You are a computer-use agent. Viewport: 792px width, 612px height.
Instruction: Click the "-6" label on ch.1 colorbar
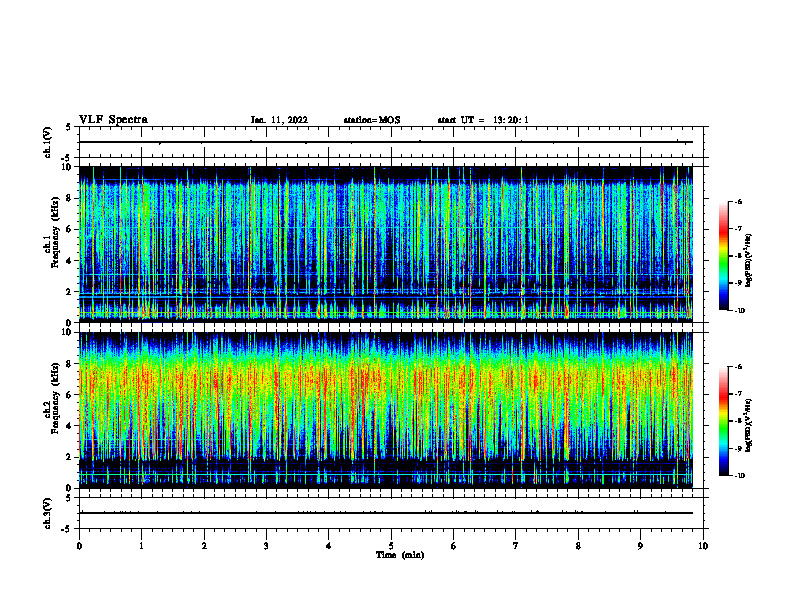point(738,202)
